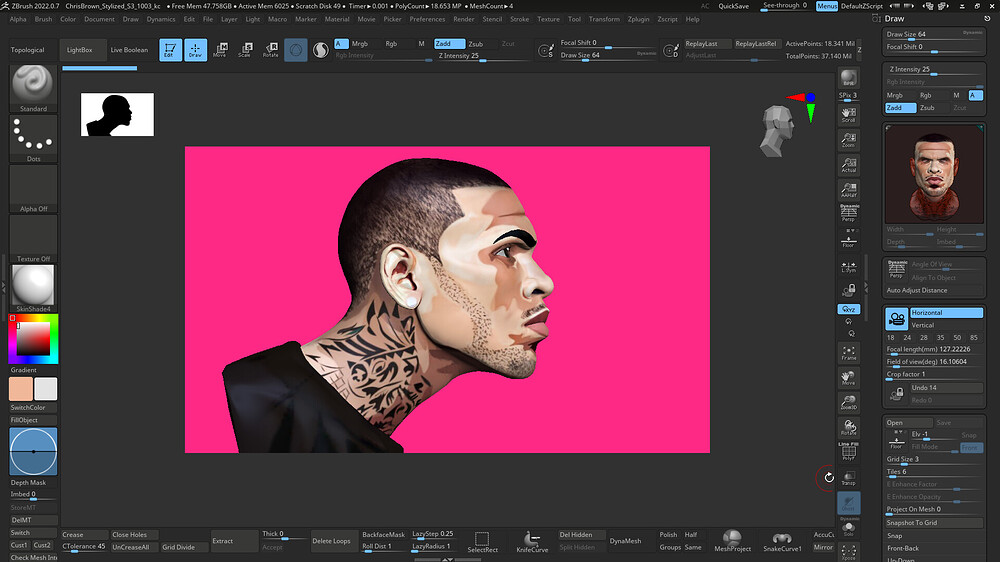Image resolution: width=1000 pixels, height=562 pixels.
Task: Click the LightBox button
Action: coord(80,50)
